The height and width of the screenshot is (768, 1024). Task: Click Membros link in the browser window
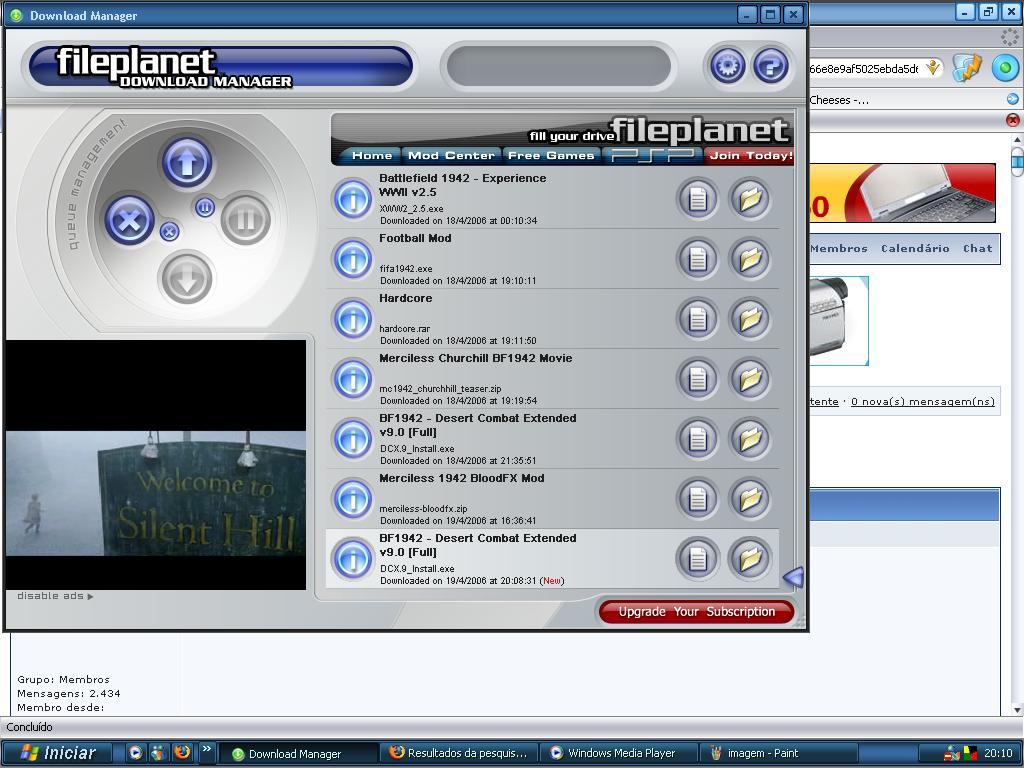[x=839, y=248]
